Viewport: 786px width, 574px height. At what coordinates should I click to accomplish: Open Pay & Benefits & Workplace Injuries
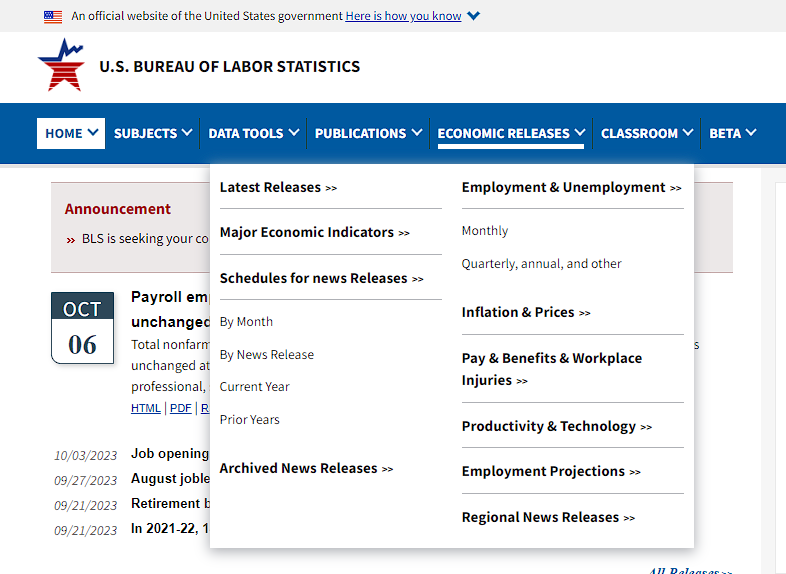coord(552,369)
